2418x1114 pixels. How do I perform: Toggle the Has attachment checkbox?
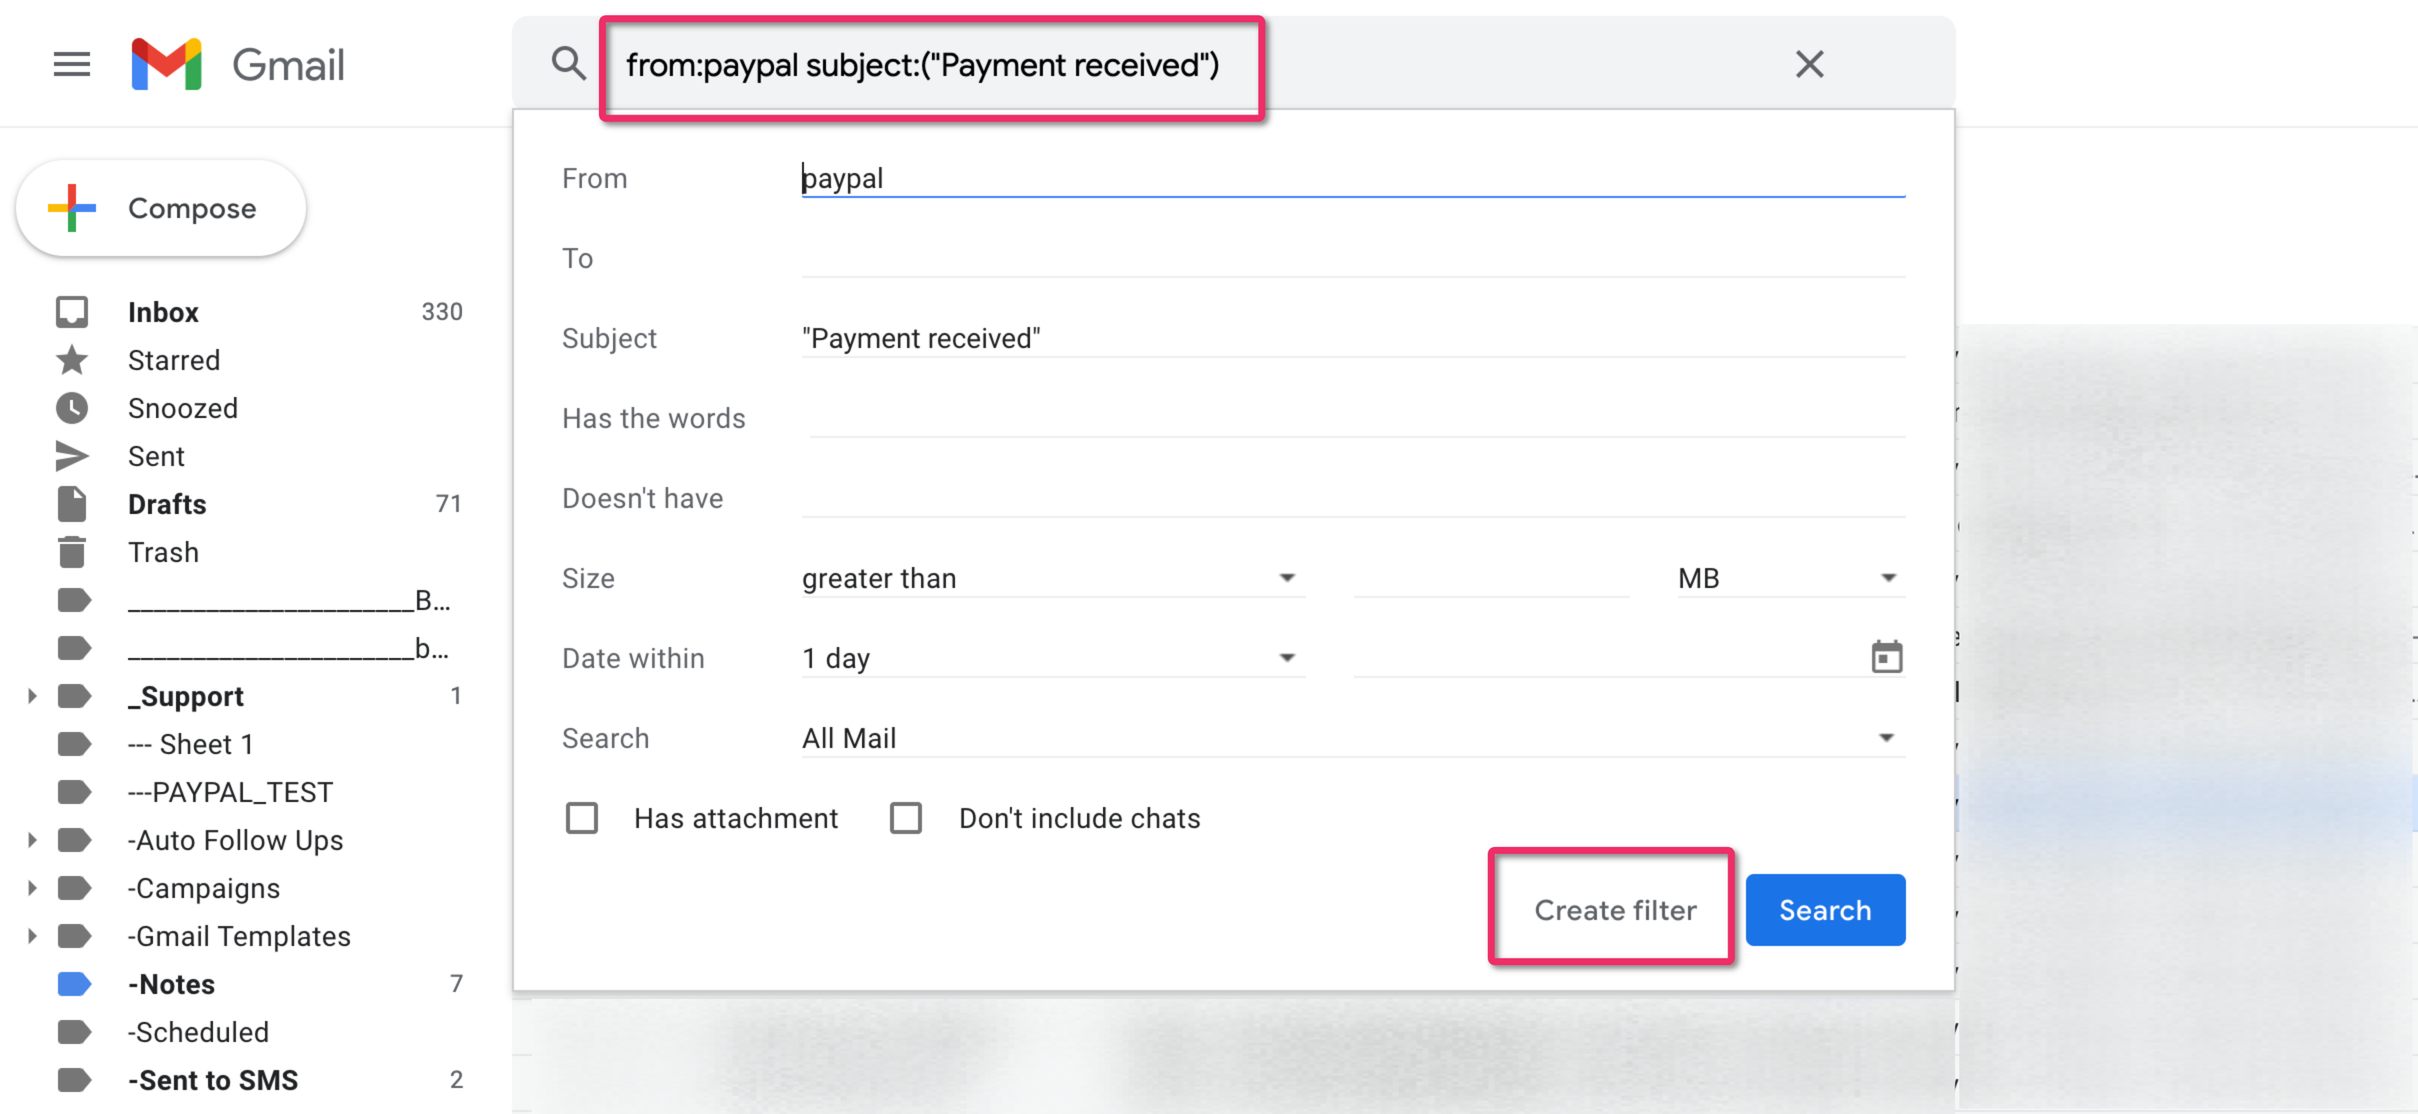582,818
